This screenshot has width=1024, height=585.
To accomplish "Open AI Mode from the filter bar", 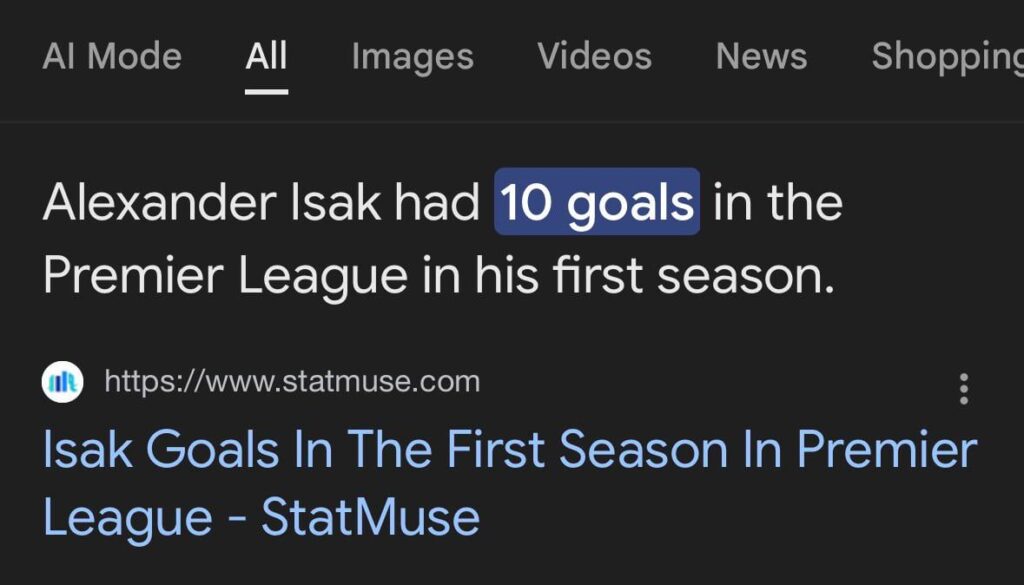I will pos(112,57).
